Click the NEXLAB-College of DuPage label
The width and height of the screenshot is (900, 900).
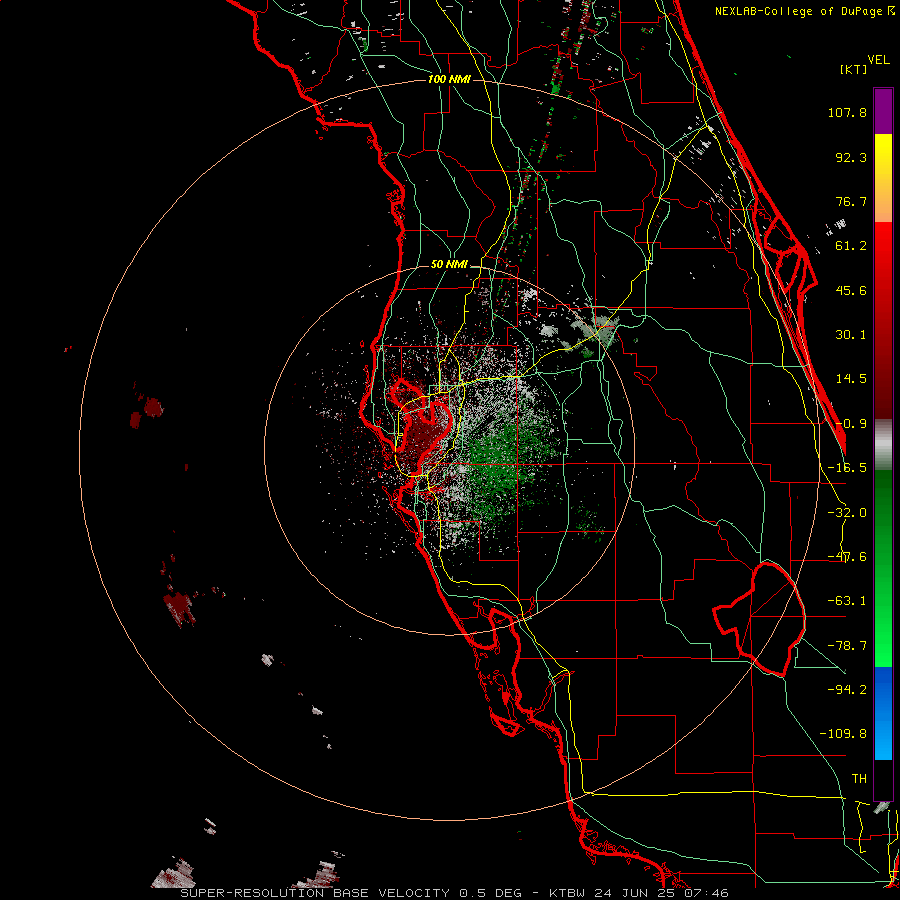(800, 11)
